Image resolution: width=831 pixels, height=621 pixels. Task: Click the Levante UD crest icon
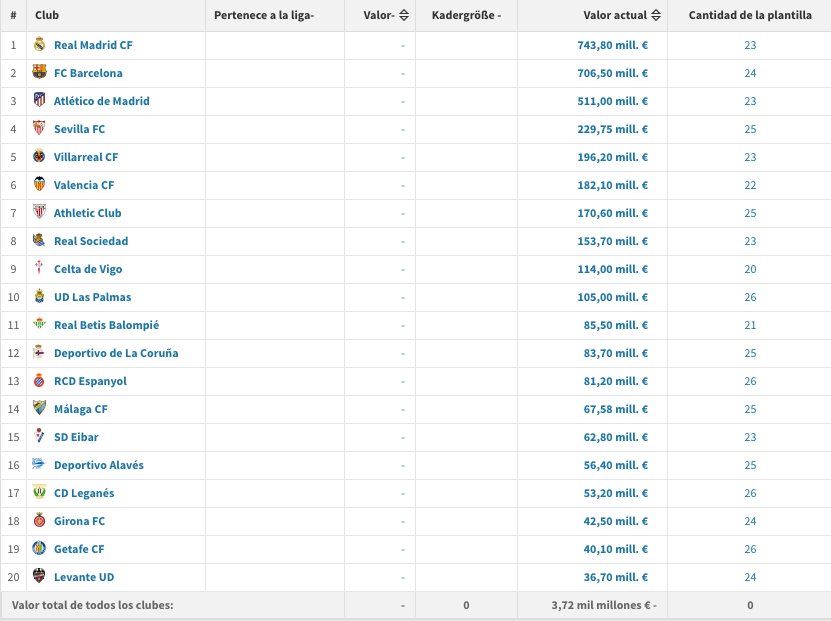tap(39, 575)
